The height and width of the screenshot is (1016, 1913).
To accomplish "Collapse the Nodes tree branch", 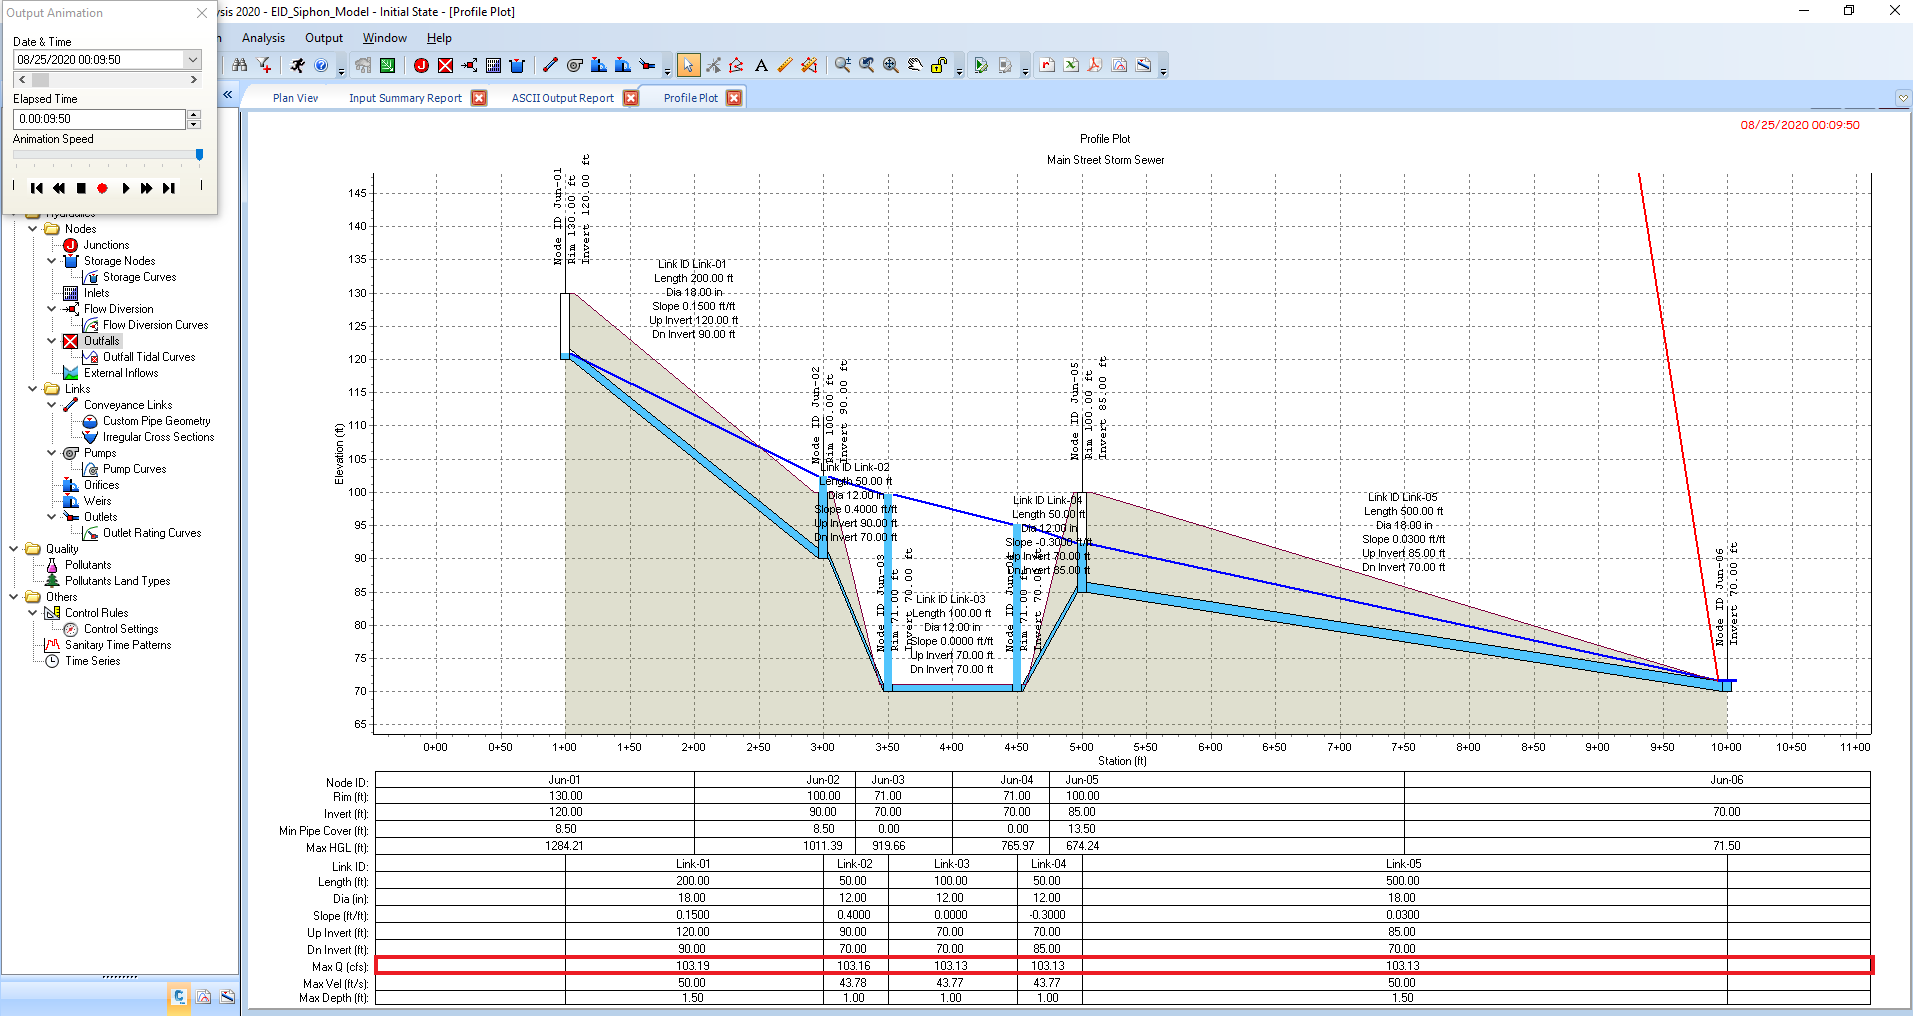I will click(x=34, y=228).
